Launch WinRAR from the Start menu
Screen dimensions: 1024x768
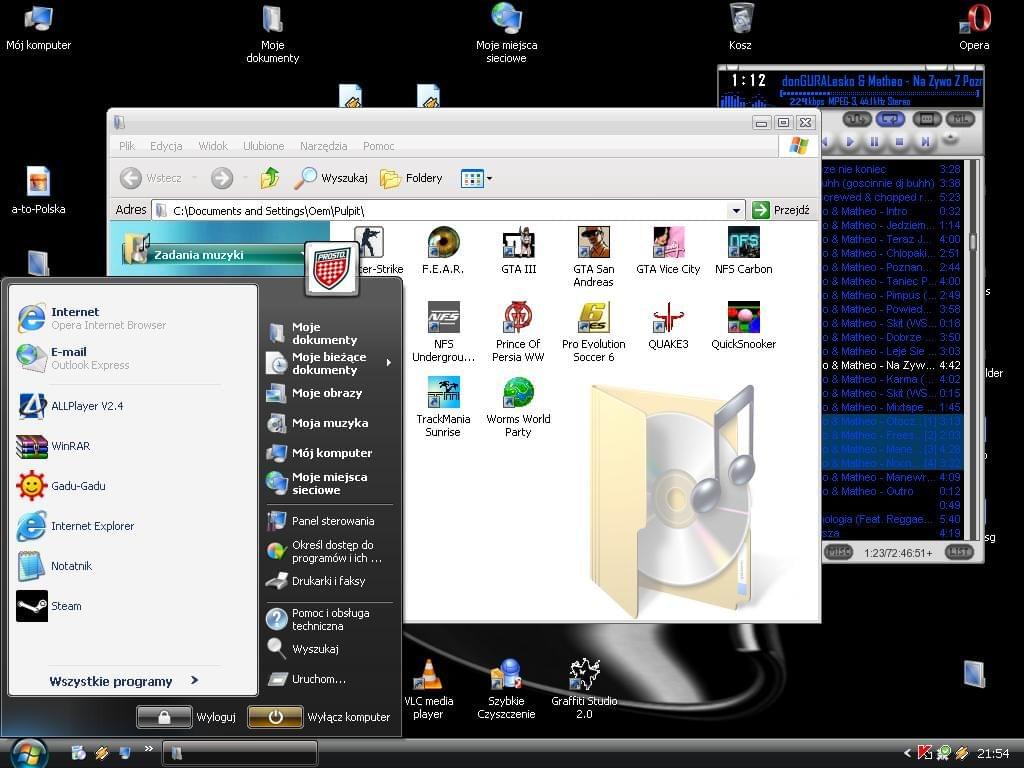pyautogui.click(x=54, y=446)
